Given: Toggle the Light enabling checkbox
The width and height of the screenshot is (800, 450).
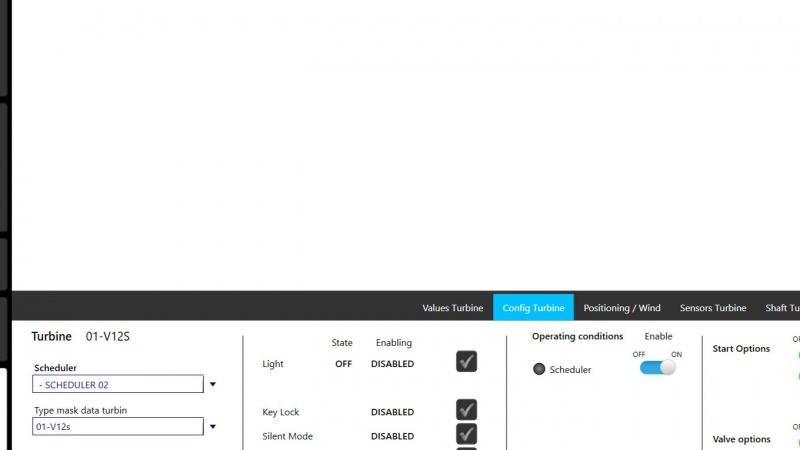Looking at the screenshot, I should pyautogui.click(x=466, y=362).
